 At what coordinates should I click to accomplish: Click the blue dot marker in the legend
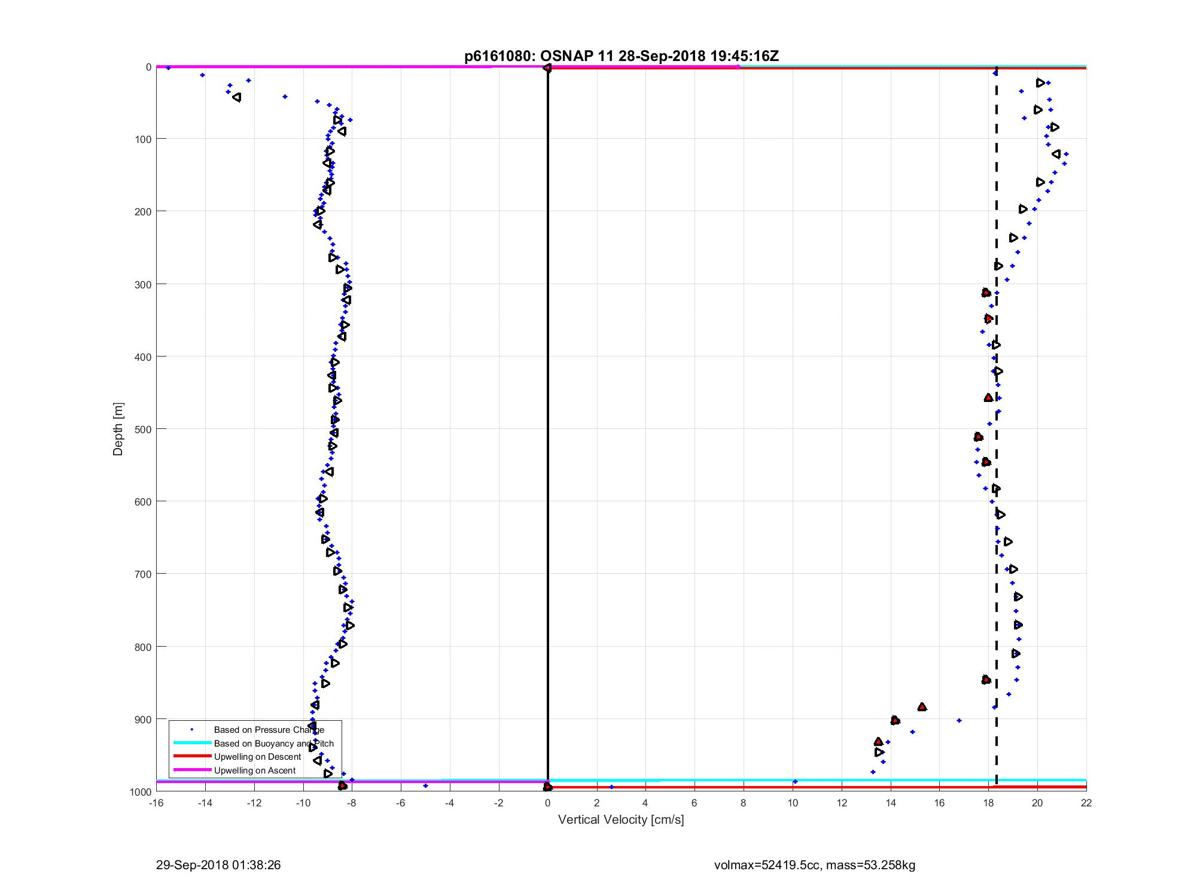tap(190, 730)
